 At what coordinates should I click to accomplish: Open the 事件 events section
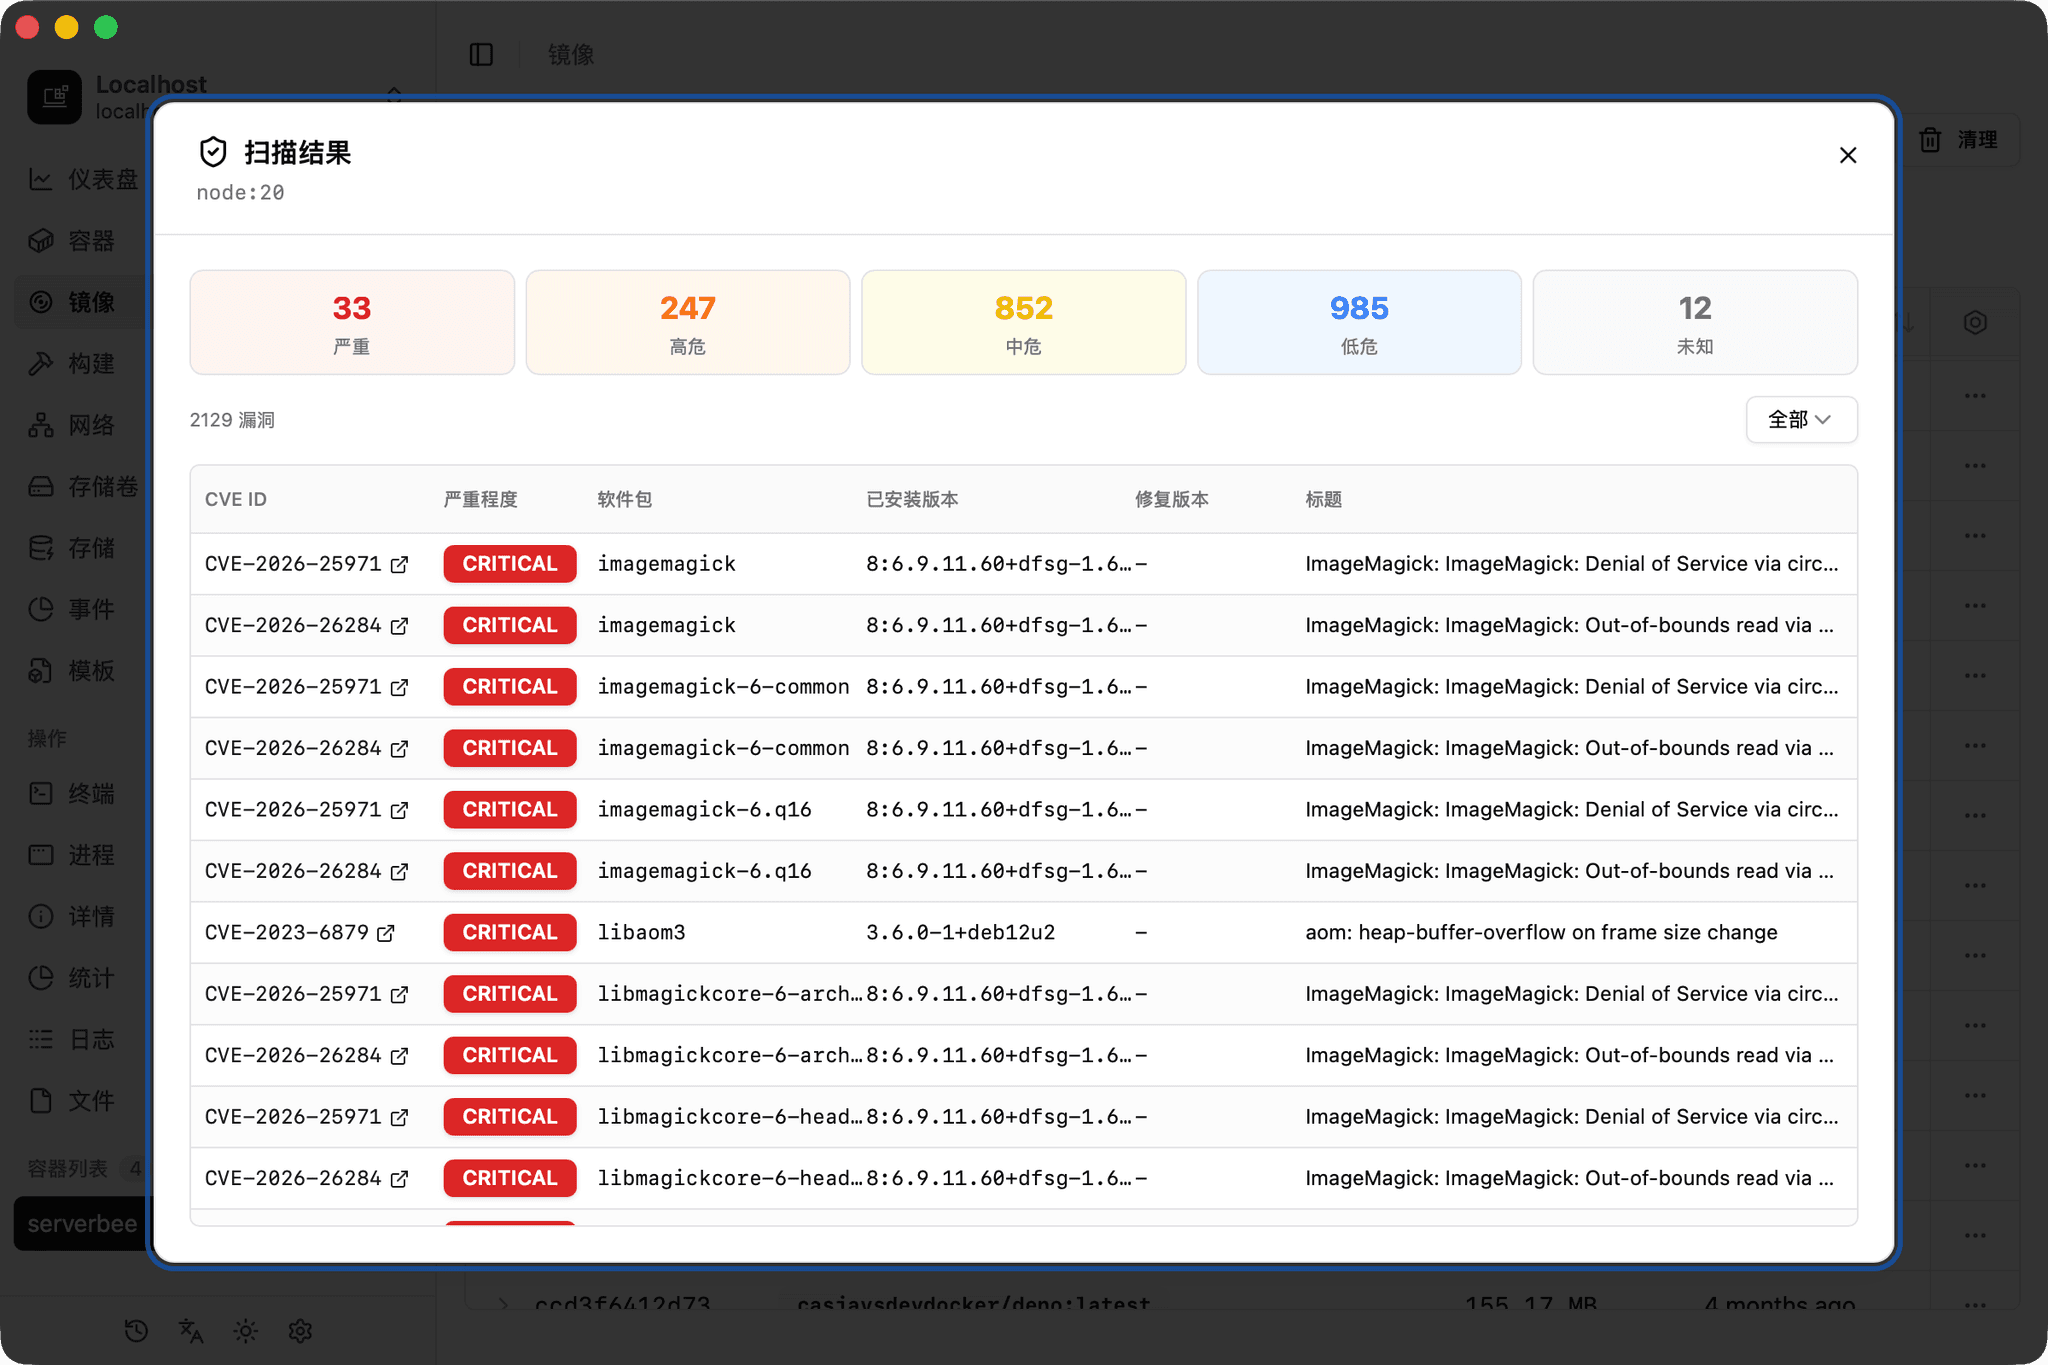pos(90,609)
